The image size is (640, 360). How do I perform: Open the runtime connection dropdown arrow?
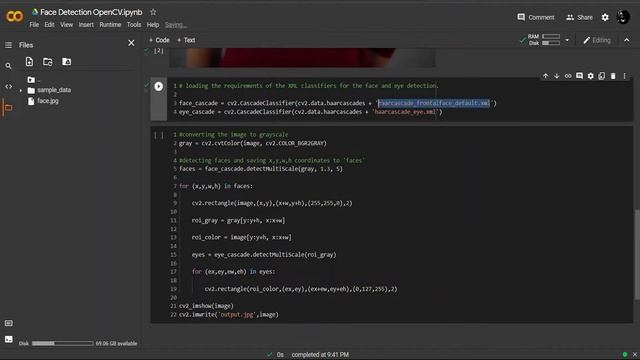point(567,40)
